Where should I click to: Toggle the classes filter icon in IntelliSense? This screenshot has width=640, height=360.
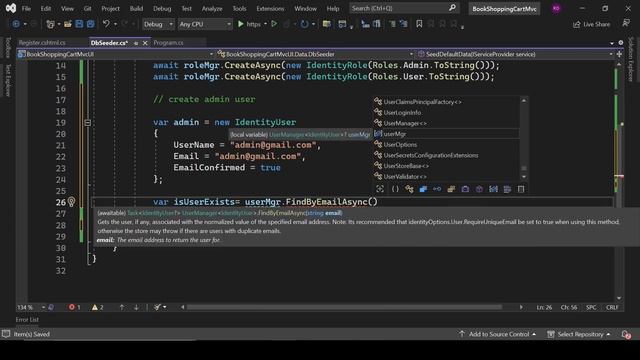[409, 189]
